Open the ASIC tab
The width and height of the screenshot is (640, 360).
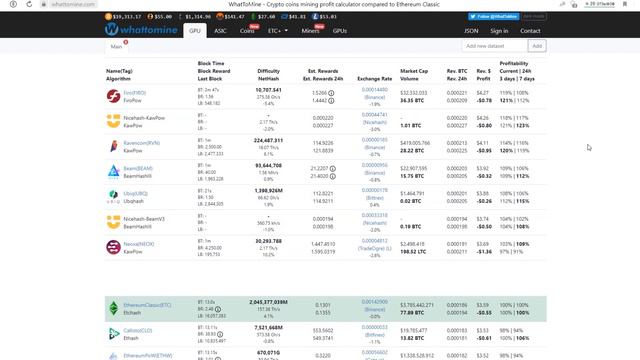tap(220, 31)
